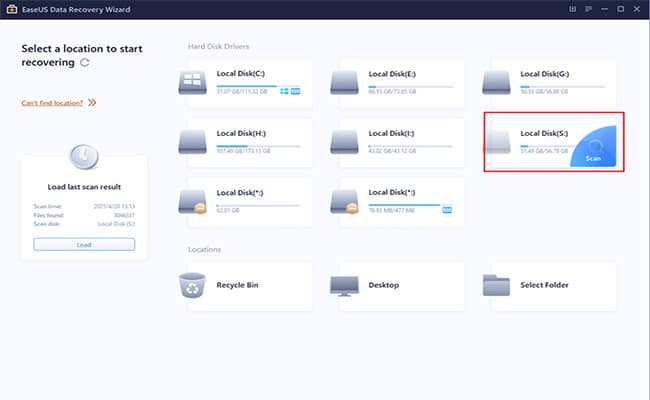
Task: Click the 62.01 GB size text
Action: point(228,211)
